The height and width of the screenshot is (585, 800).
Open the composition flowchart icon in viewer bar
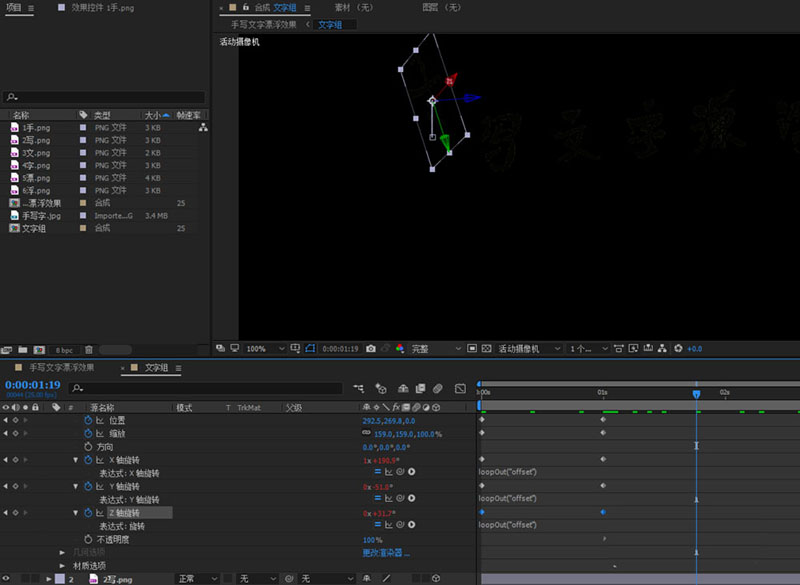point(662,348)
